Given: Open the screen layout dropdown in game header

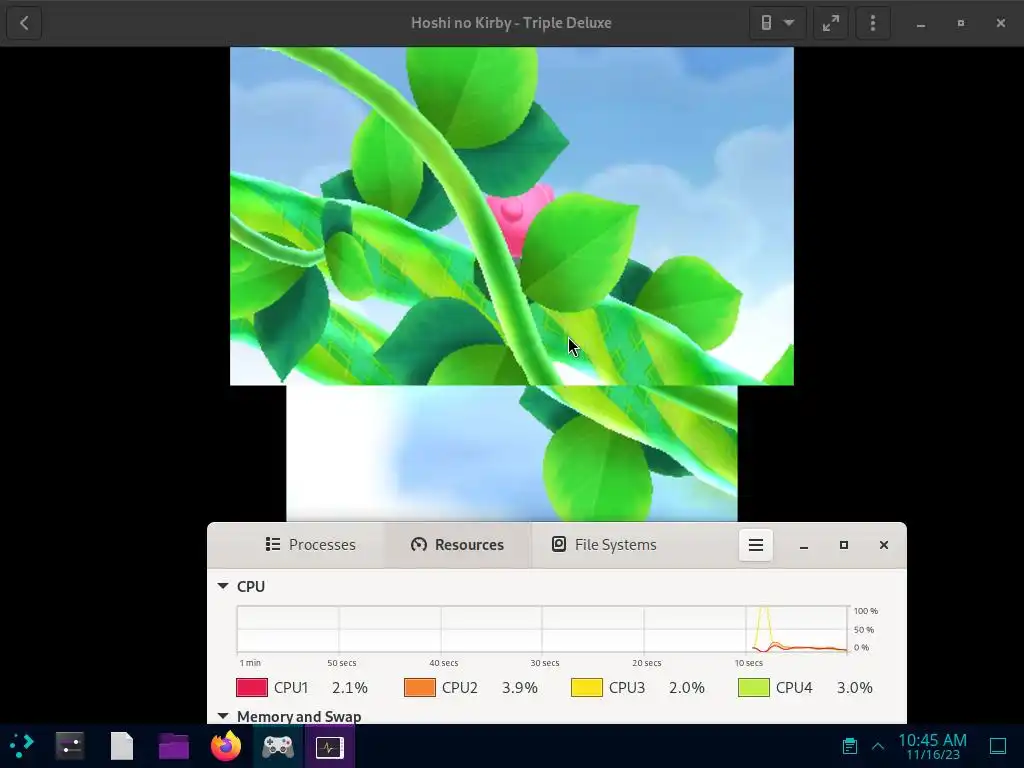Looking at the screenshot, I should point(777,23).
